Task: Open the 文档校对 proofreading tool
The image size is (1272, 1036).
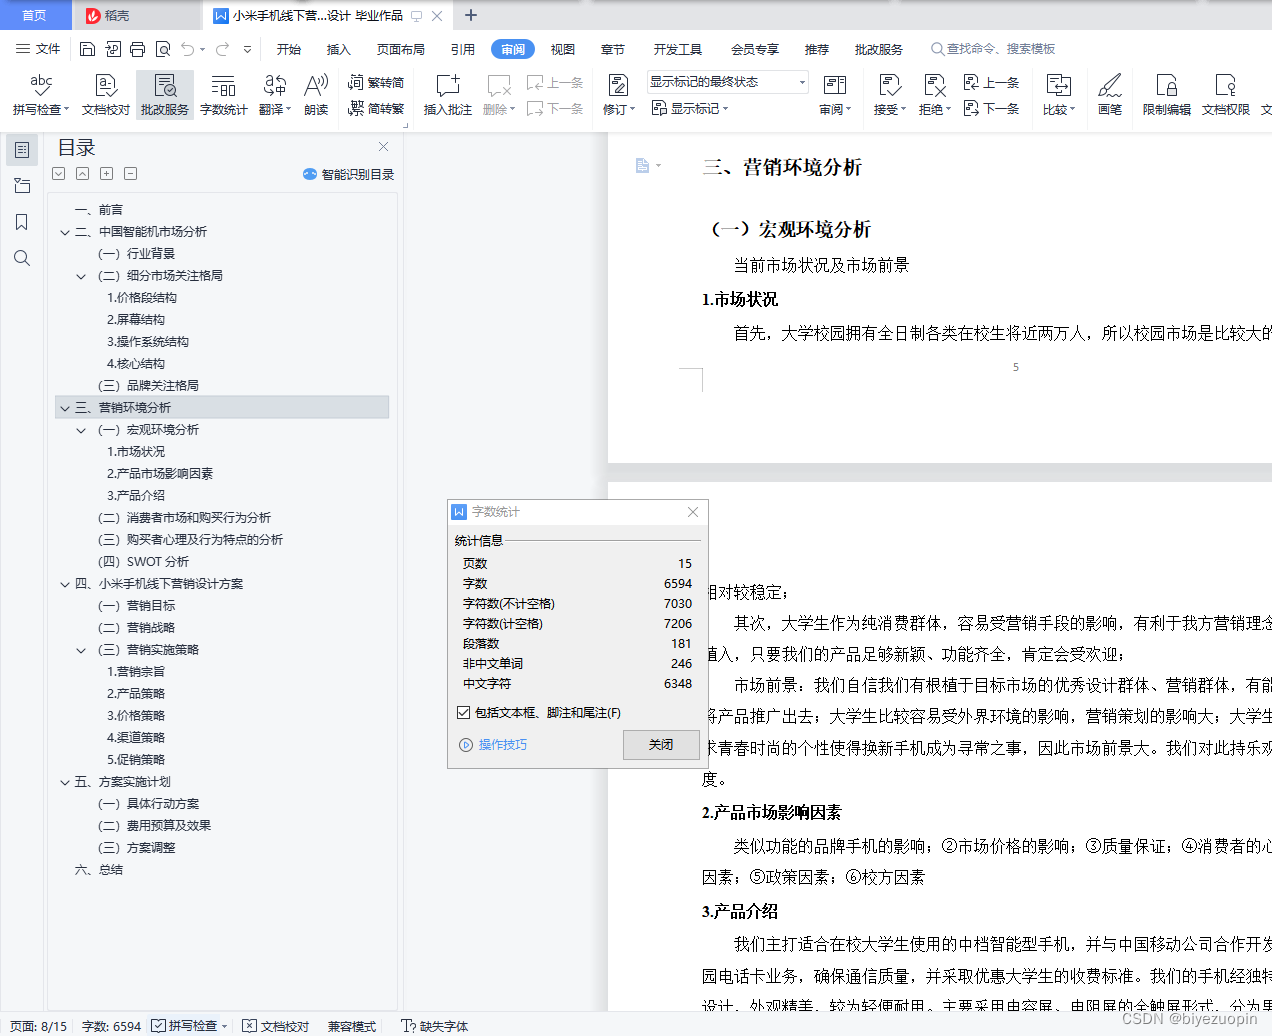Action: point(106,95)
